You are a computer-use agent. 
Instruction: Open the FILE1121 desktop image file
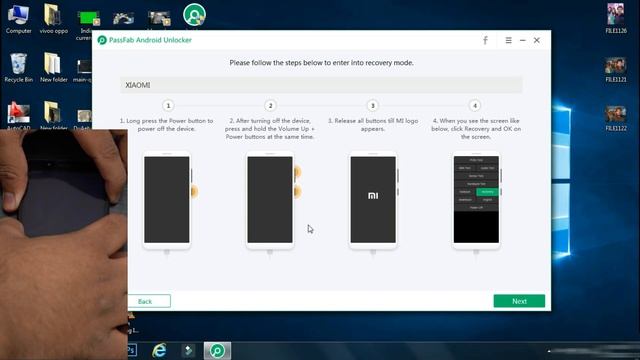click(616, 70)
